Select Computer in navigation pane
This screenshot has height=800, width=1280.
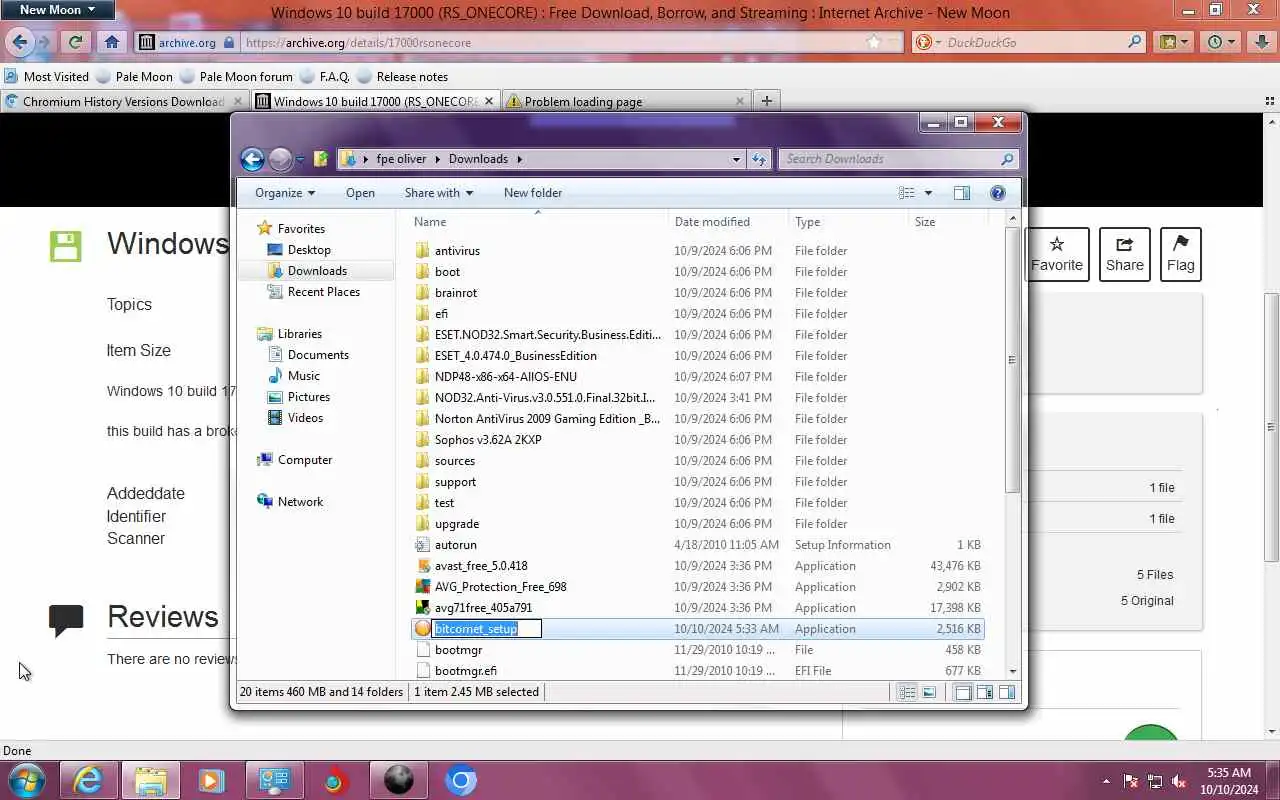tap(305, 460)
